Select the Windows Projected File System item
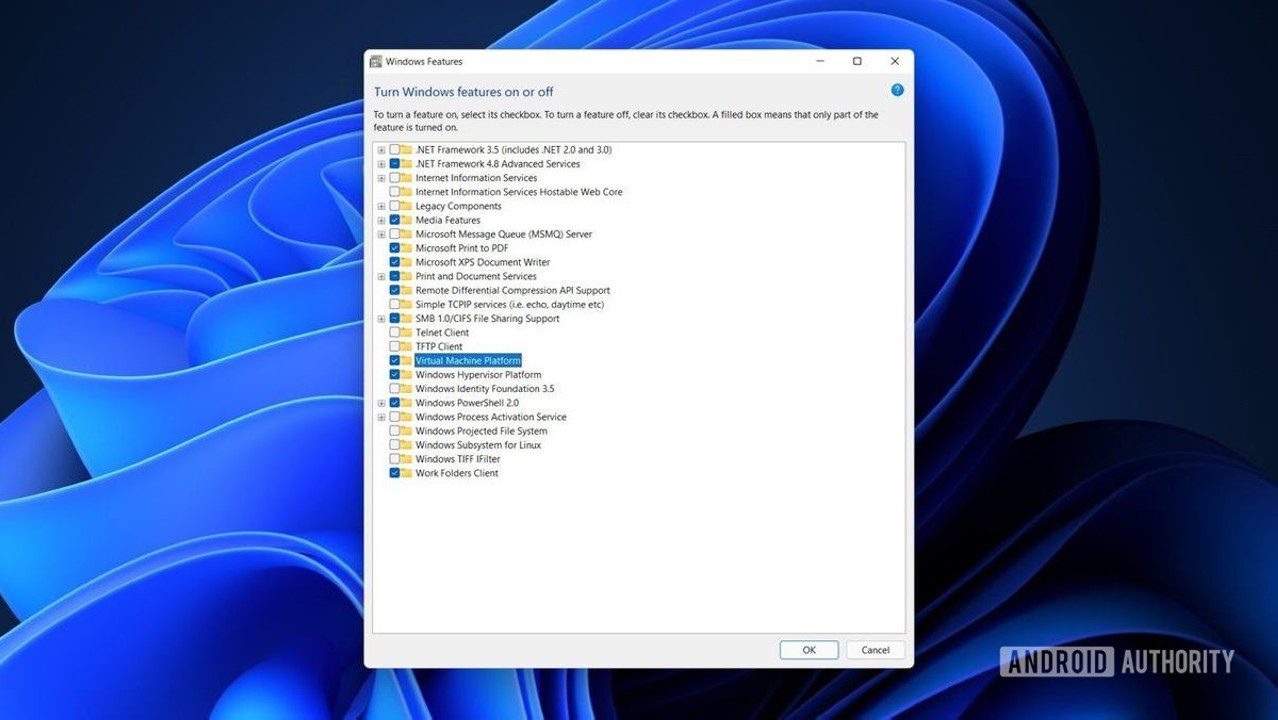This screenshot has height=720, width=1278. coord(481,431)
